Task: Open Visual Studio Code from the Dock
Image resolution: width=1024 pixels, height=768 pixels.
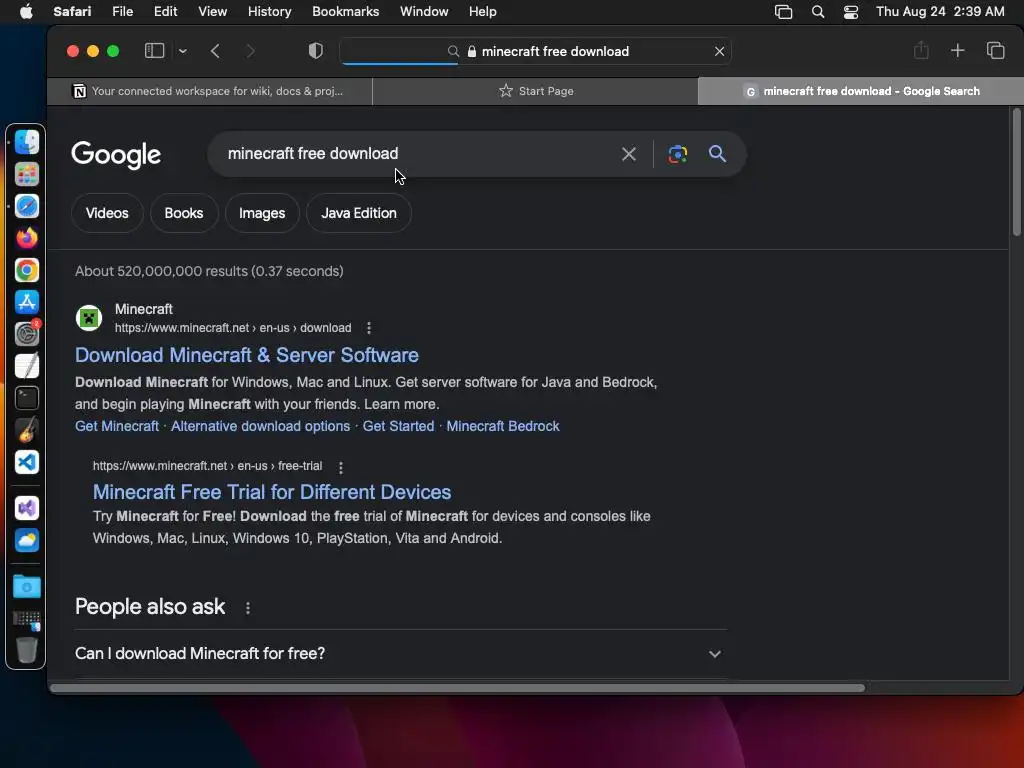Action: 27,462
